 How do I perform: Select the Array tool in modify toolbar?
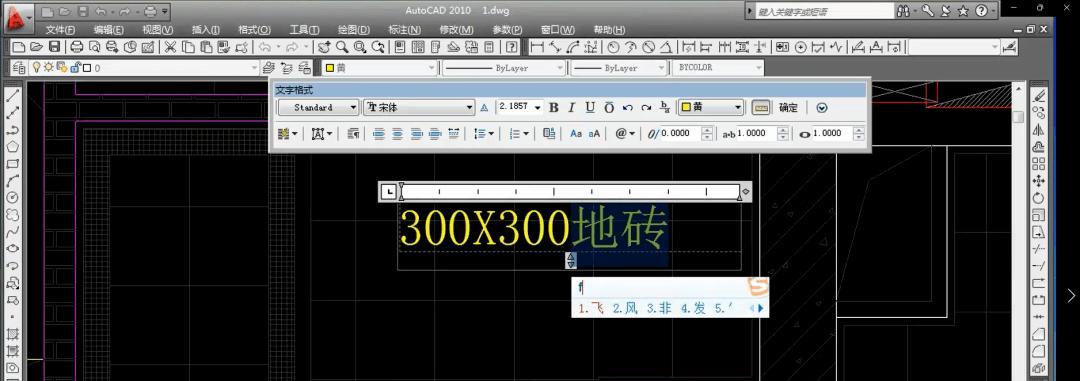click(x=1039, y=164)
